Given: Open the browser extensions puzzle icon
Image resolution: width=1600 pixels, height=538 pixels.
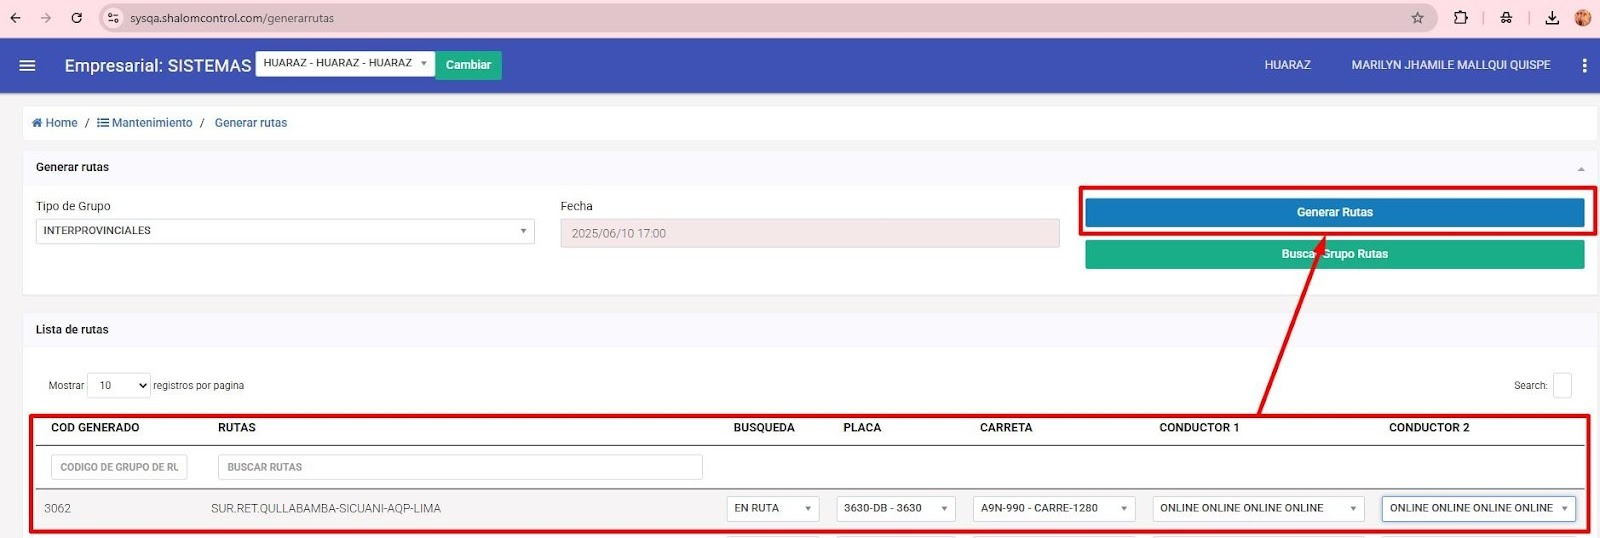Looking at the screenshot, I should (x=1461, y=18).
